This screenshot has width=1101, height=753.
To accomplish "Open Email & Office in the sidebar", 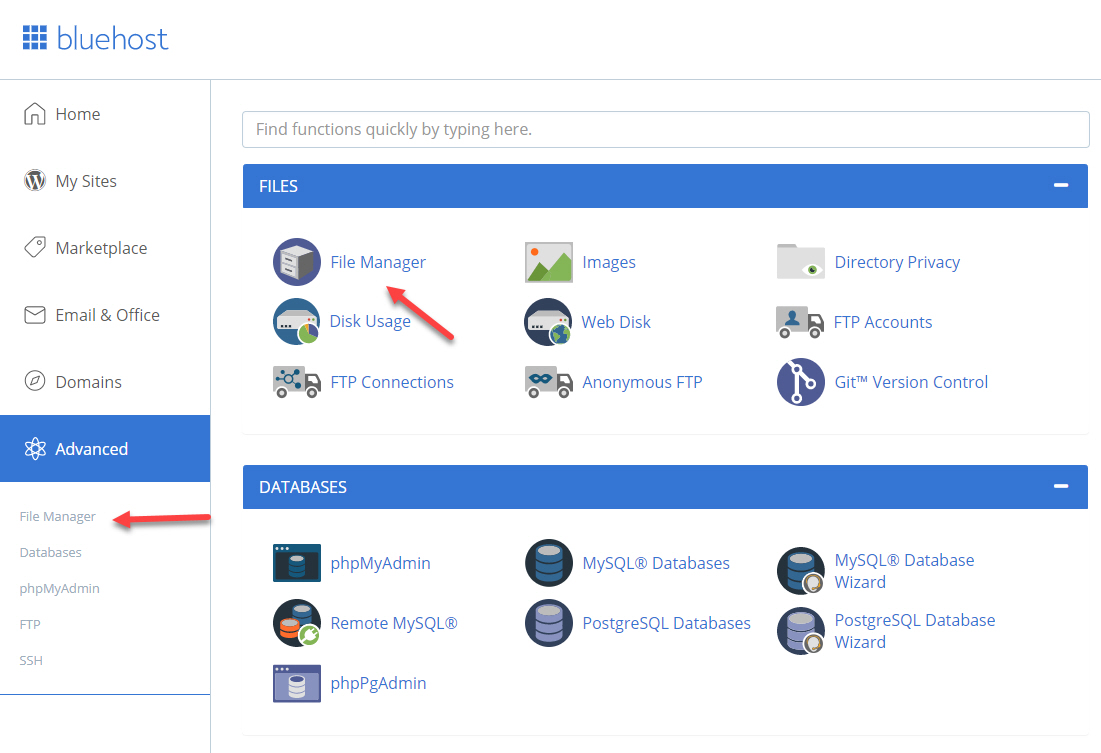I will tap(105, 315).
